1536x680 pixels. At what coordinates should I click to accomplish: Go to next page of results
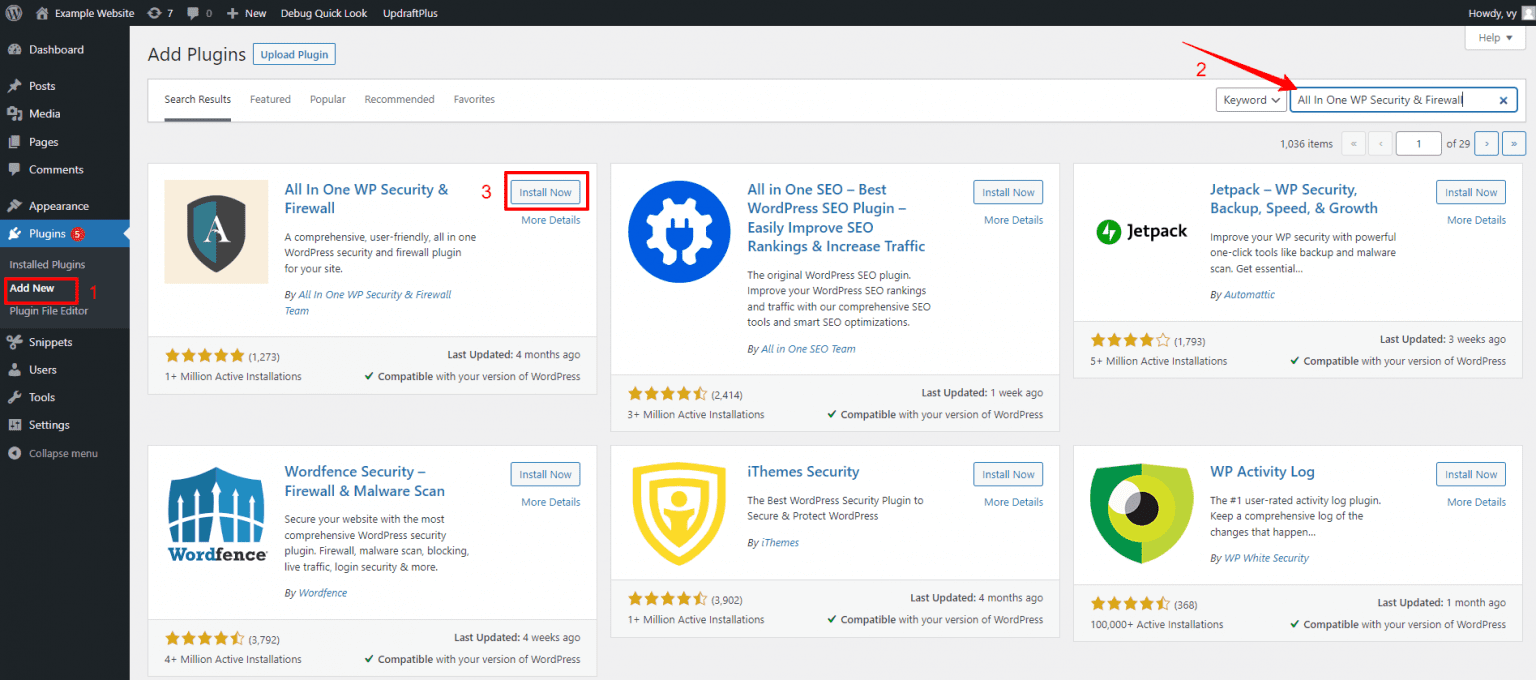coord(1487,143)
